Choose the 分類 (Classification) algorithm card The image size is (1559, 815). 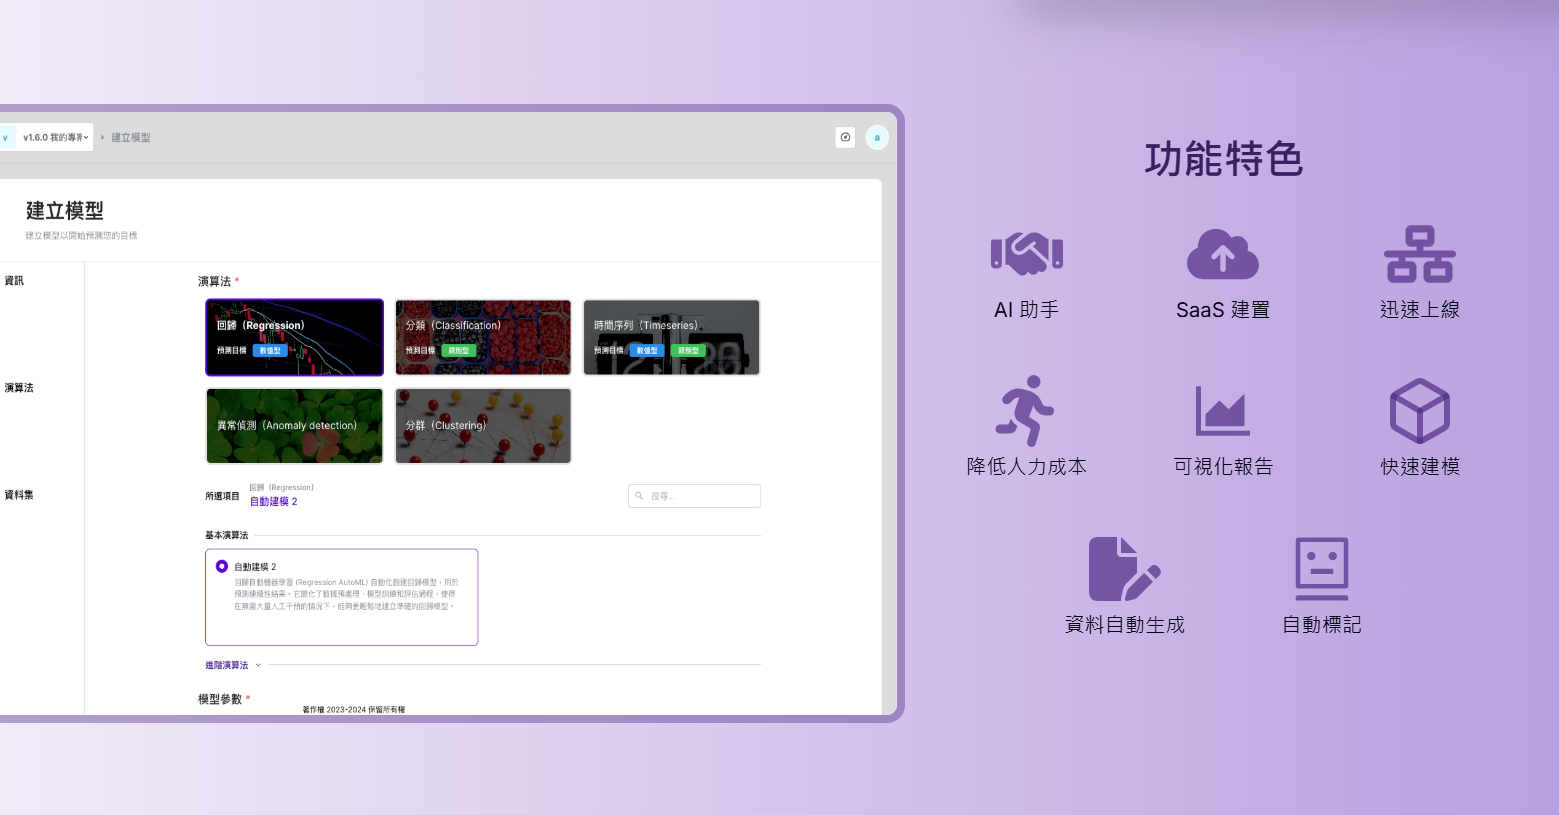pyautogui.click(x=483, y=337)
